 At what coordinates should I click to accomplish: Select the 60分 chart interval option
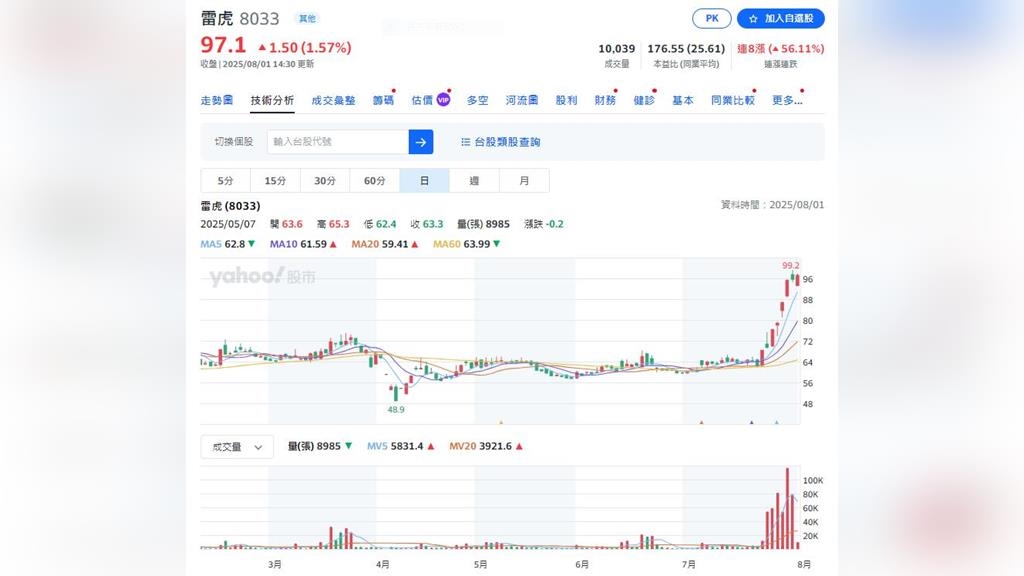tap(374, 181)
